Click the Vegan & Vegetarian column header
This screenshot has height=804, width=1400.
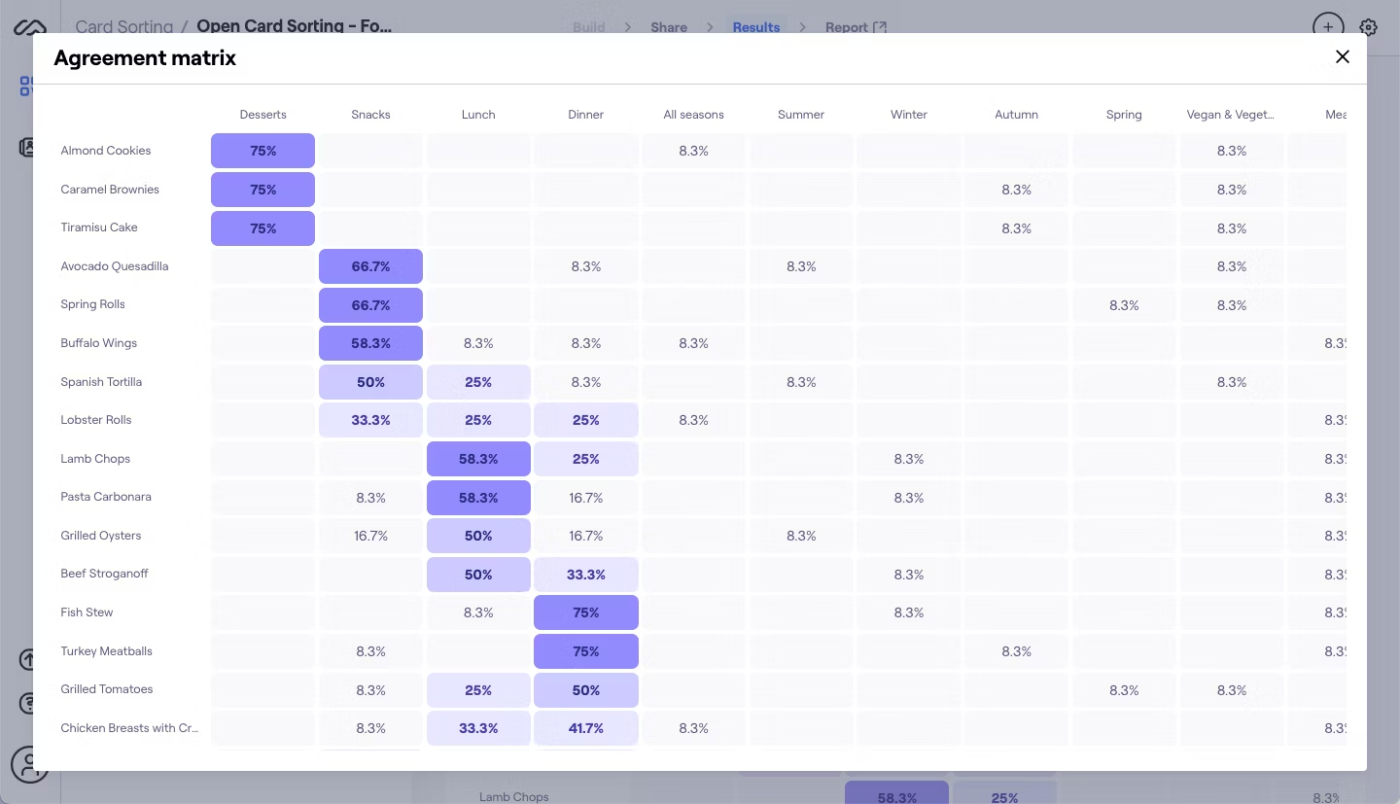coord(1231,115)
